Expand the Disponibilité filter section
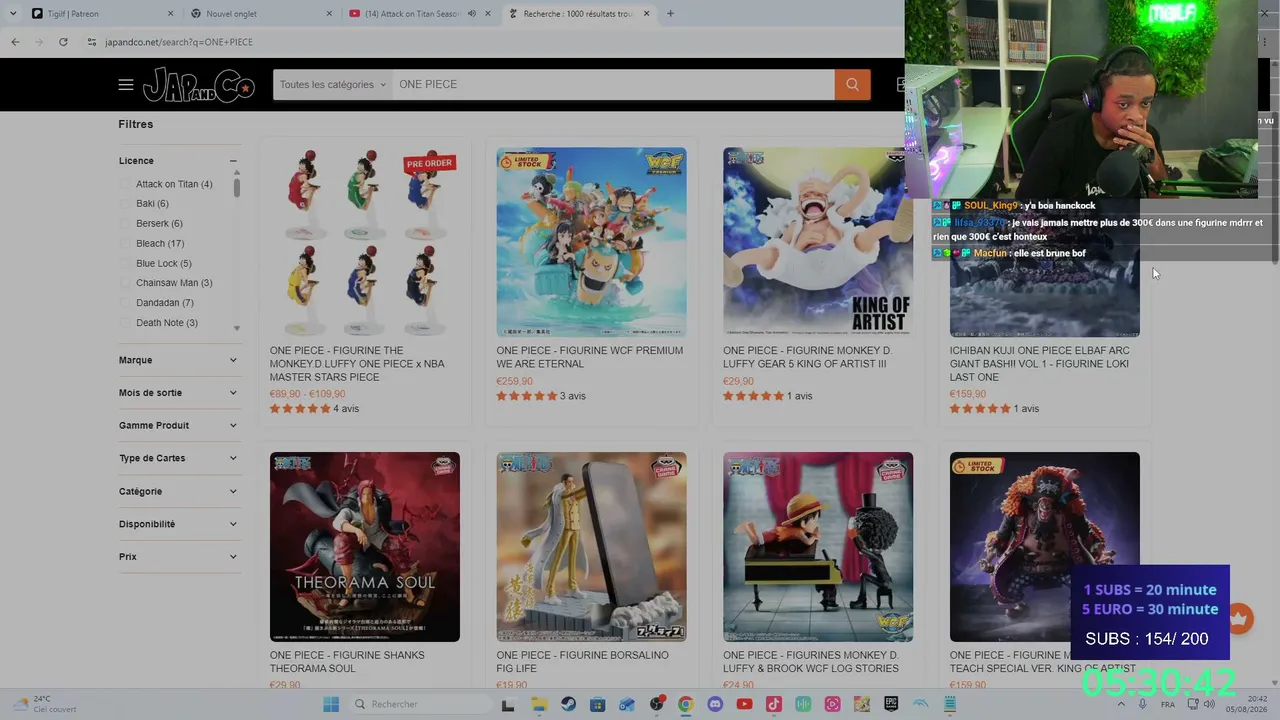1280x720 pixels. pyautogui.click(x=178, y=524)
